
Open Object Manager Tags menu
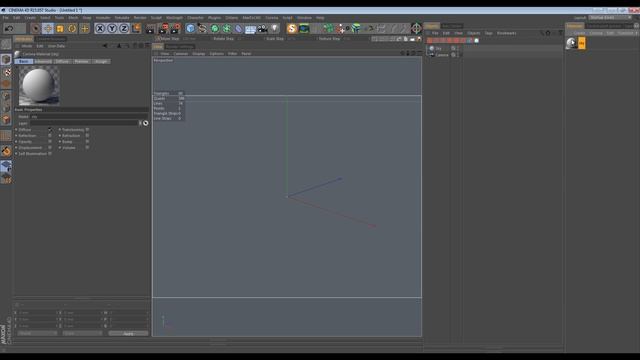click(489, 33)
